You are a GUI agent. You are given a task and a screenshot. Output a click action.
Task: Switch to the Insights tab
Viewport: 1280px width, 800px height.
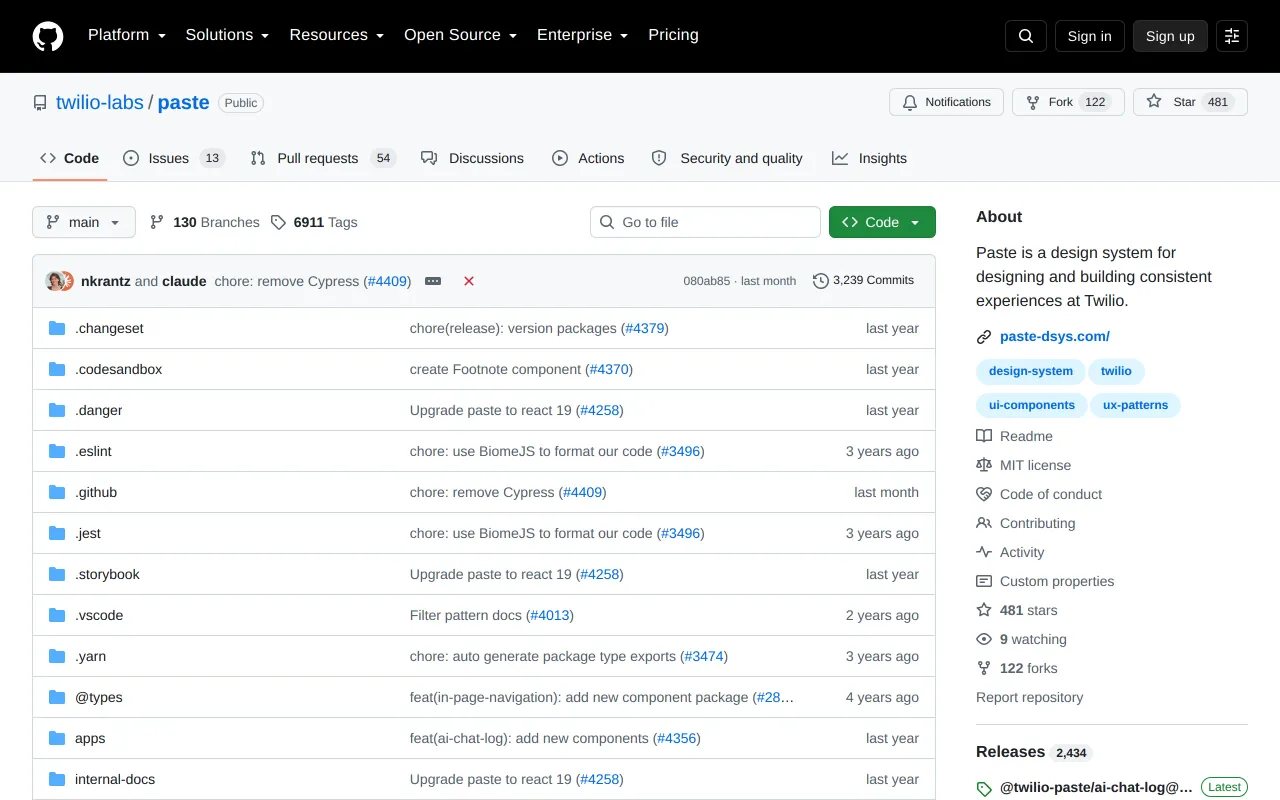[869, 158]
